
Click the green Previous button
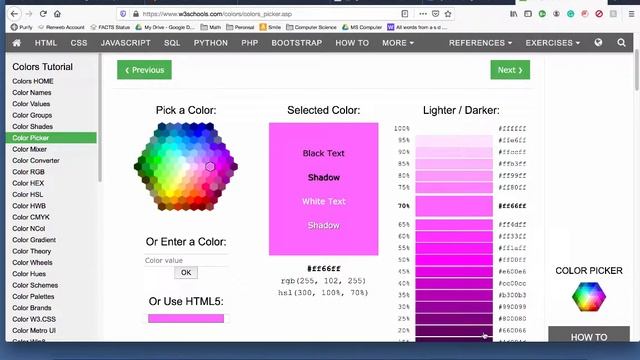144,70
